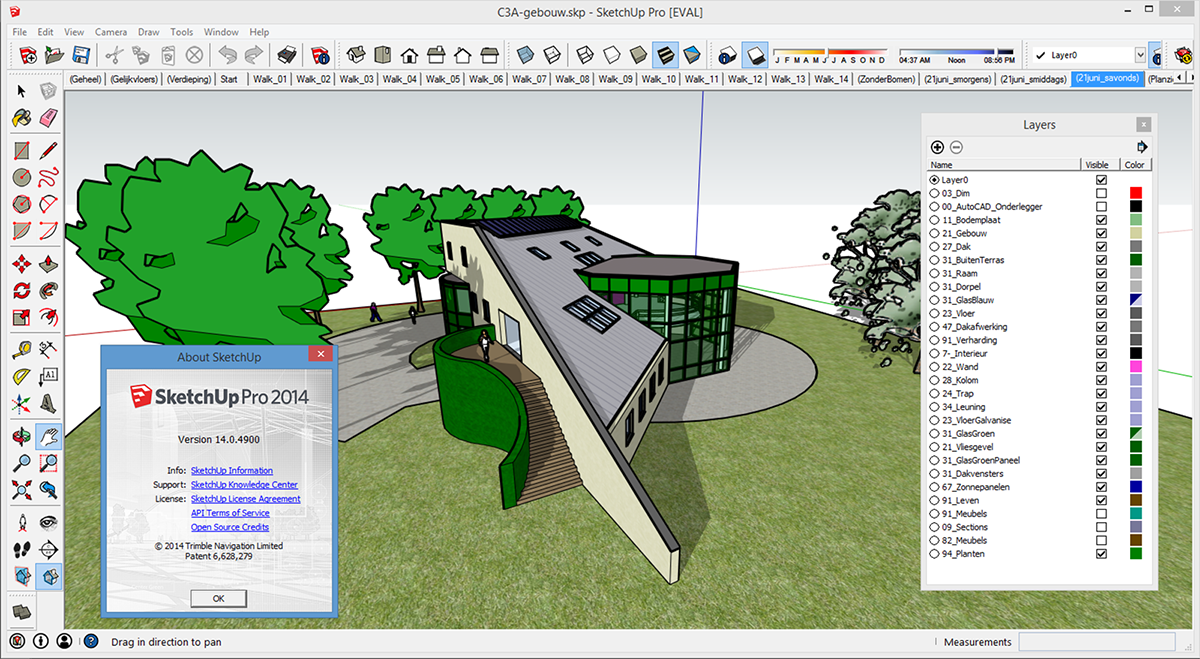Click the red color swatch for 03_Dim

click(1136, 193)
